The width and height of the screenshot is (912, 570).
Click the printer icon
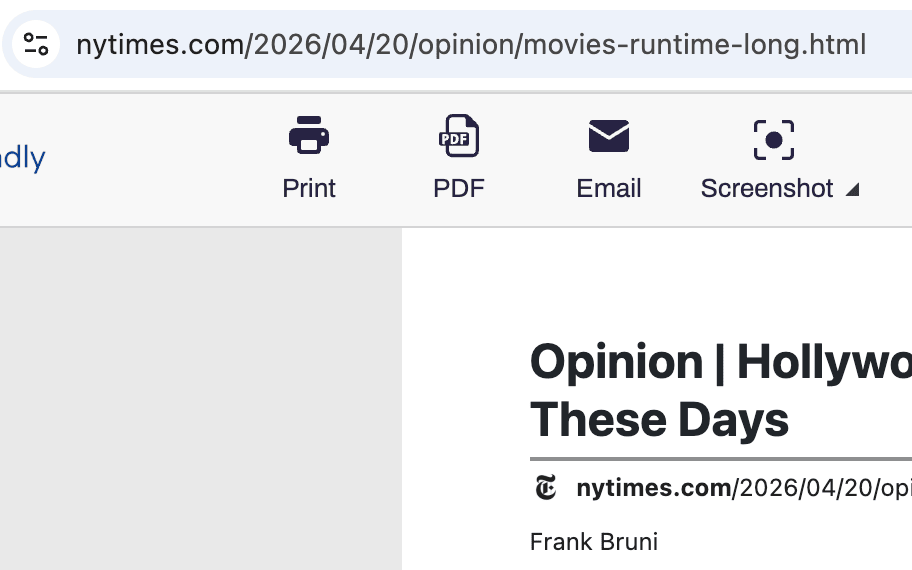tap(309, 136)
